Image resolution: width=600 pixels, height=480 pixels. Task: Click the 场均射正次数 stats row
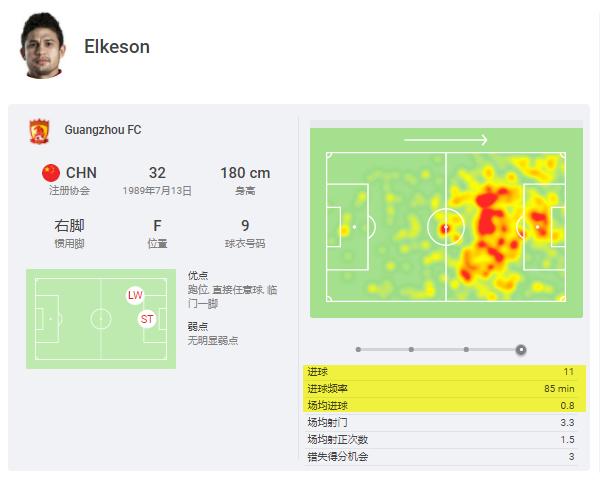[445, 440]
